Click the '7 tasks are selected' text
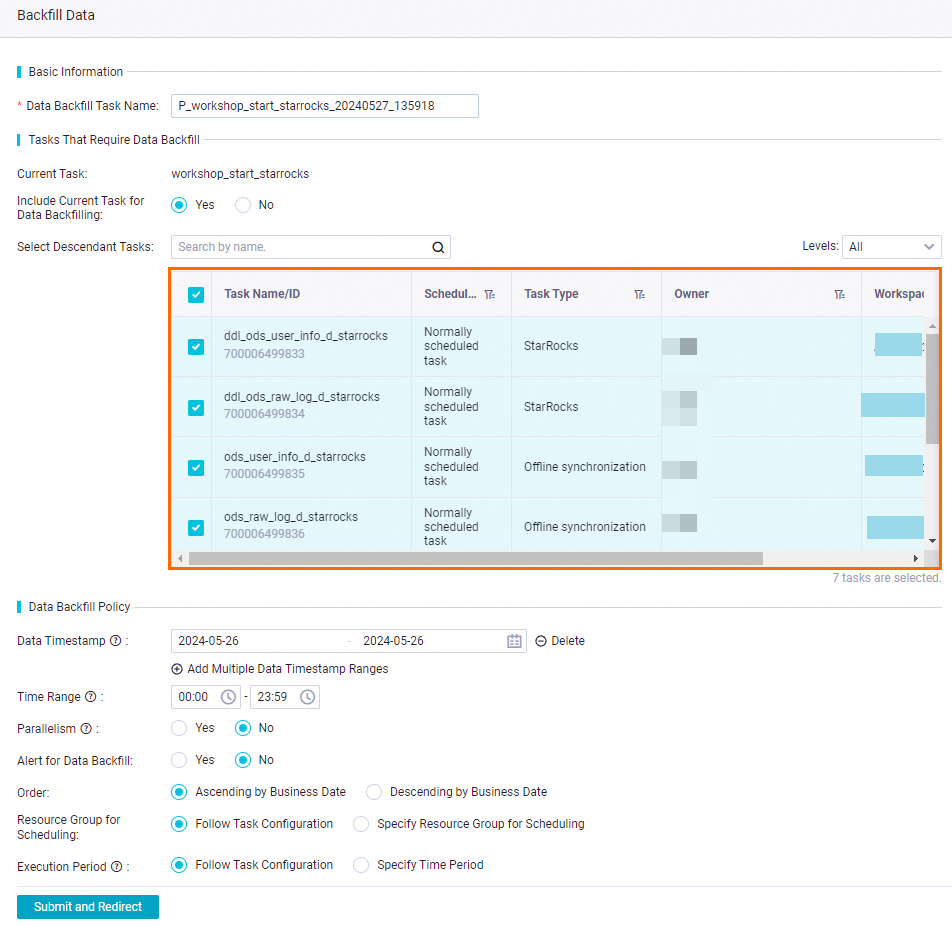The width and height of the screenshot is (952, 926). tap(886, 578)
